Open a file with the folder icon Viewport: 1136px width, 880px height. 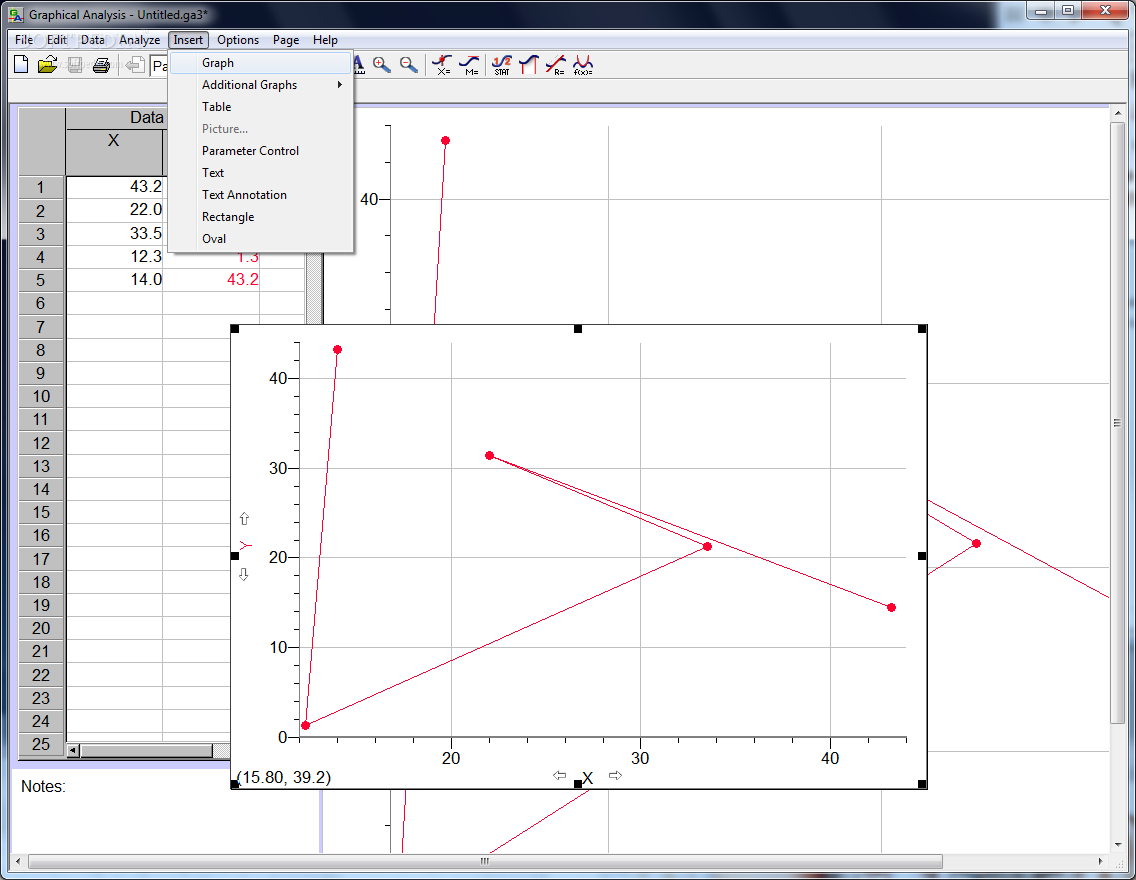point(47,64)
